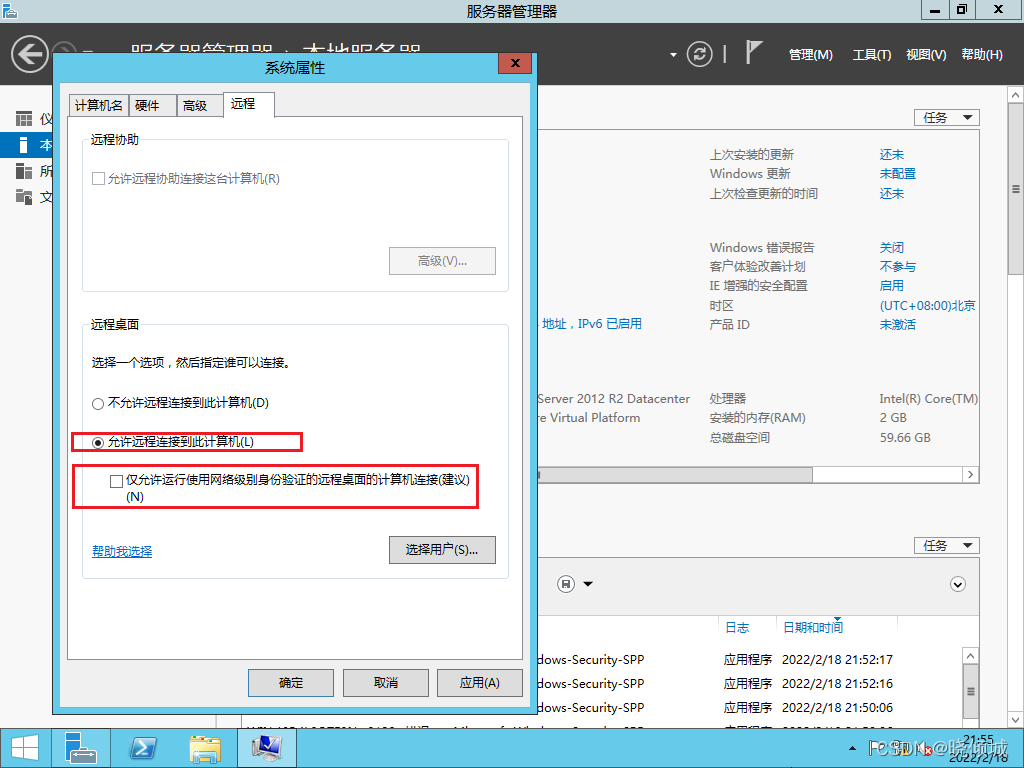
Task: Click the main vertical scrollbar thumb
Action: [1016, 189]
